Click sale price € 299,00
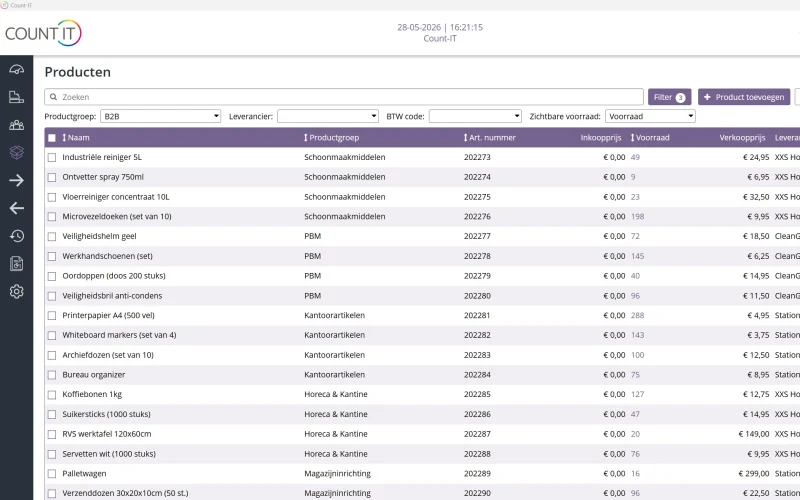 pyautogui.click(x=754, y=473)
